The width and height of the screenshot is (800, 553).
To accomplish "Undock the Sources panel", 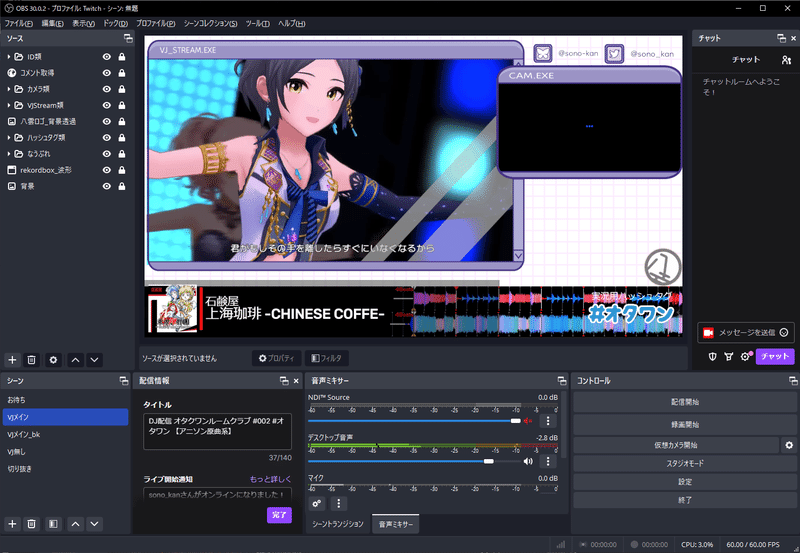I will point(128,38).
